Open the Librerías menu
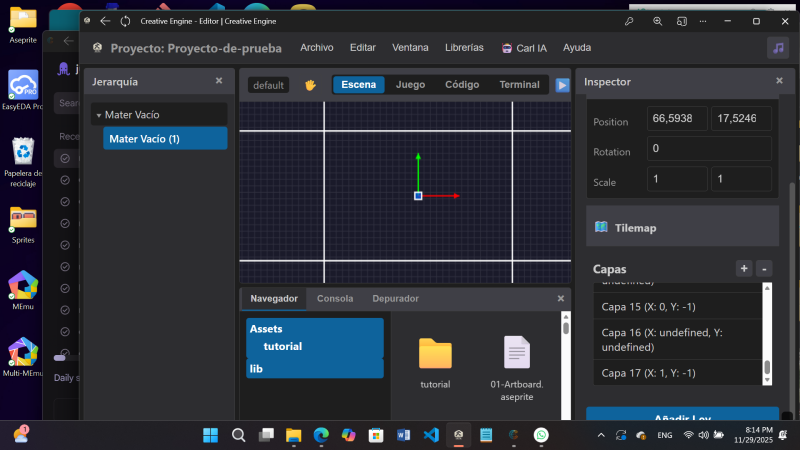The width and height of the screenshot is (800, 450). [463, 47]
